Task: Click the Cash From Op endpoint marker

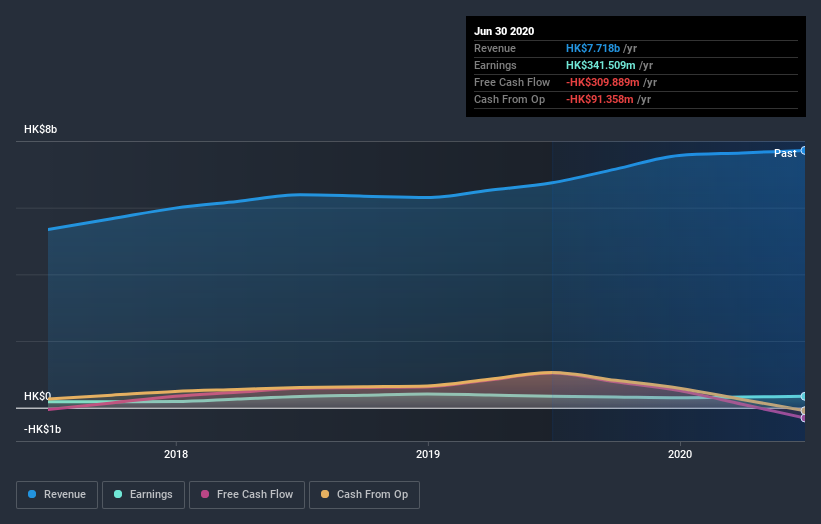Action: click(x=804, y=410)
